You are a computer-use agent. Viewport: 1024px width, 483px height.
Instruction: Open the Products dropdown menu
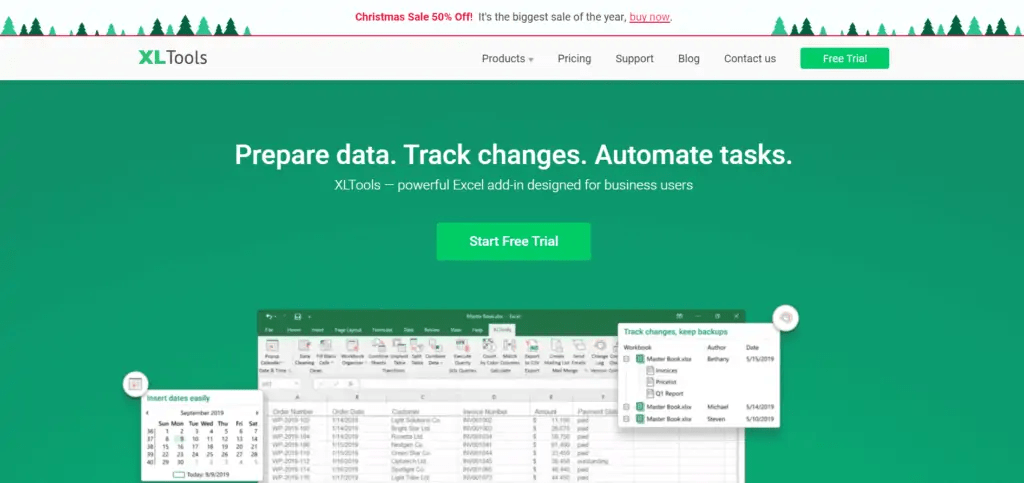pos(507,59)
